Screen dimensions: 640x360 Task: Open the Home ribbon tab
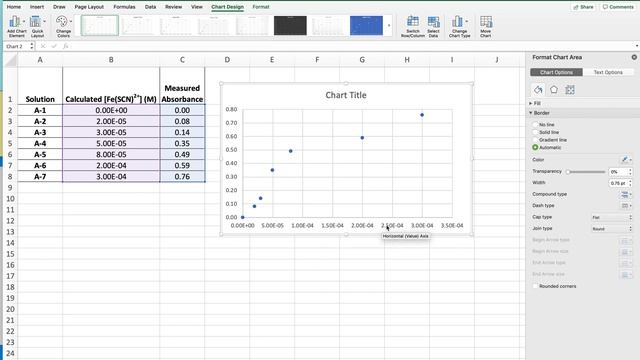14,7
